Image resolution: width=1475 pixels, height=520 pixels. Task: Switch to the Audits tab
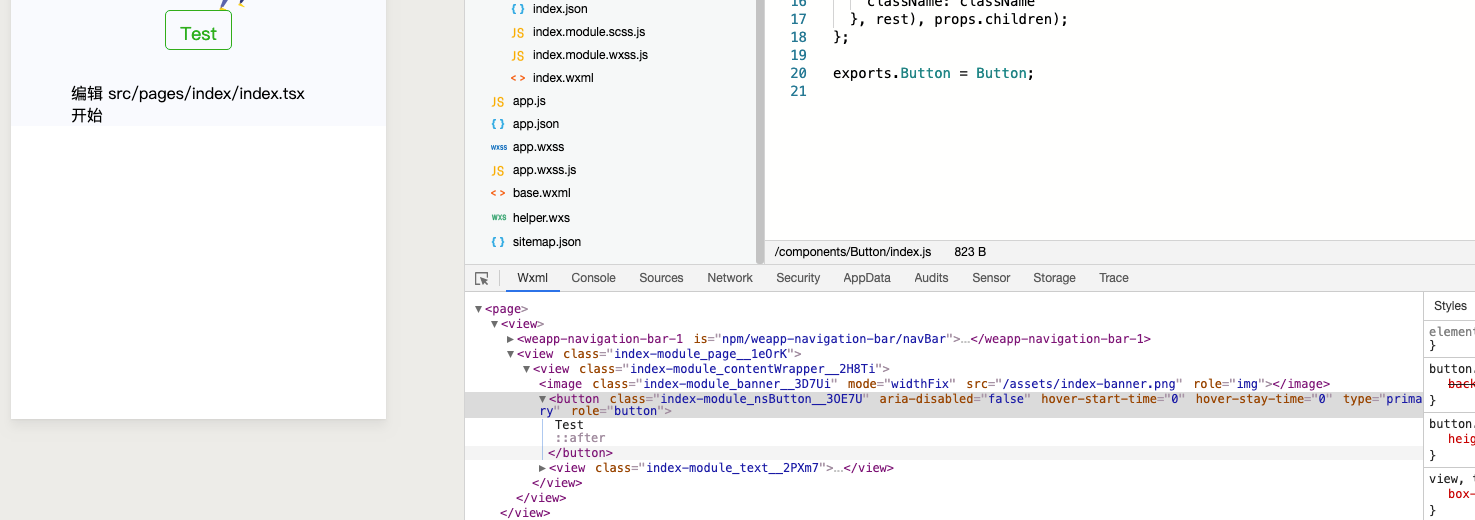point(931,278)
